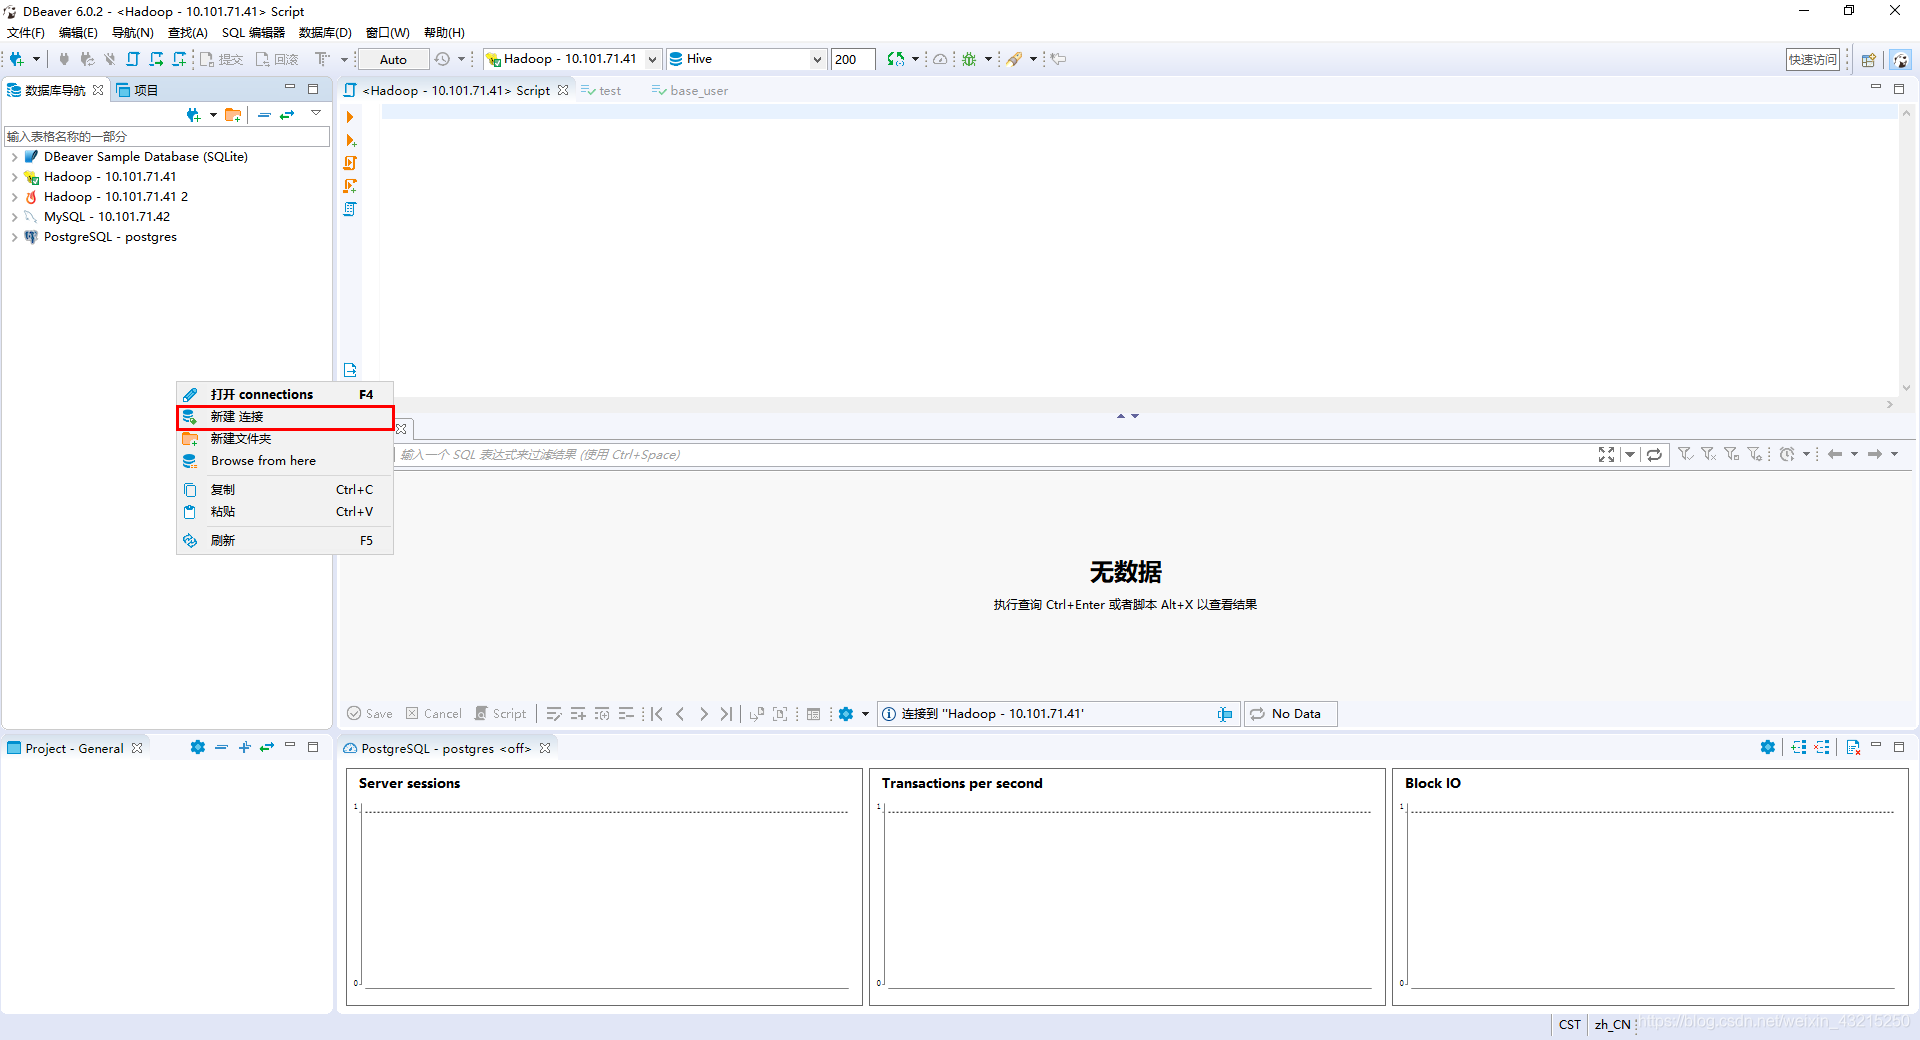Click the gear settings icon in Project panel
Viewport: 1920px width, 1040px height.
(x=198, y=747)
